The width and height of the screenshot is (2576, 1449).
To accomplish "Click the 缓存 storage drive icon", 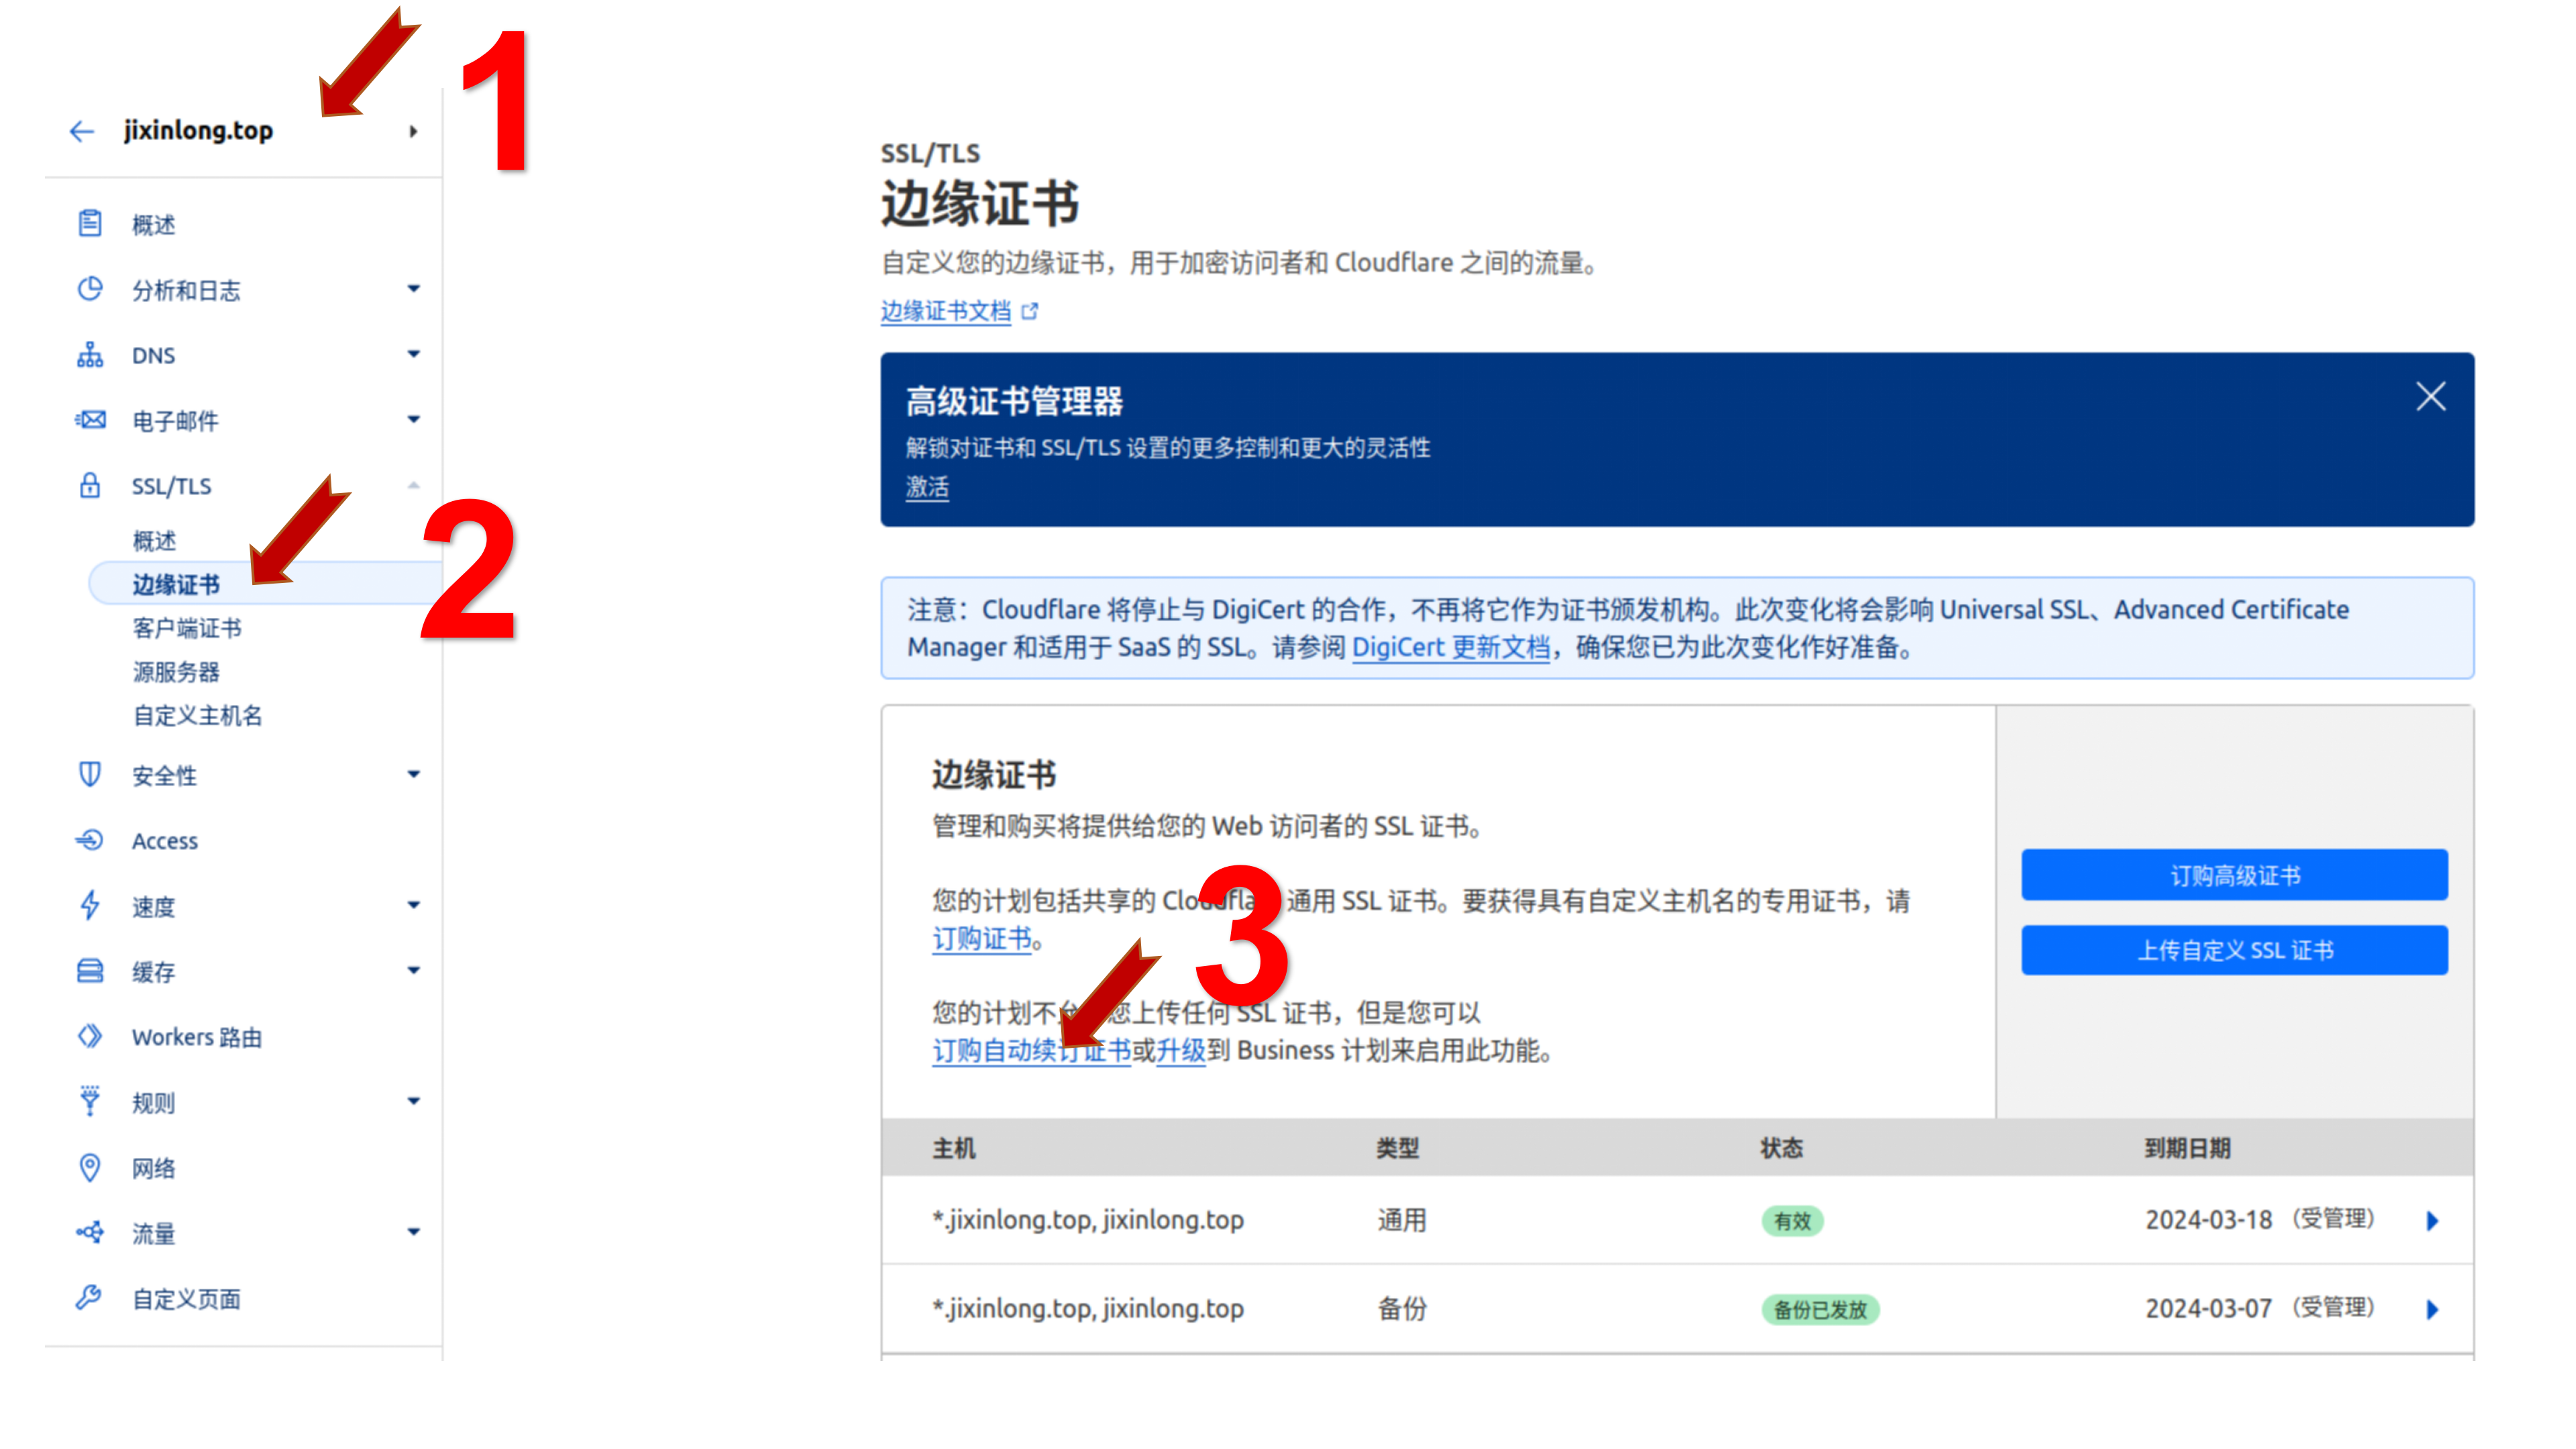I will point(90,970).
